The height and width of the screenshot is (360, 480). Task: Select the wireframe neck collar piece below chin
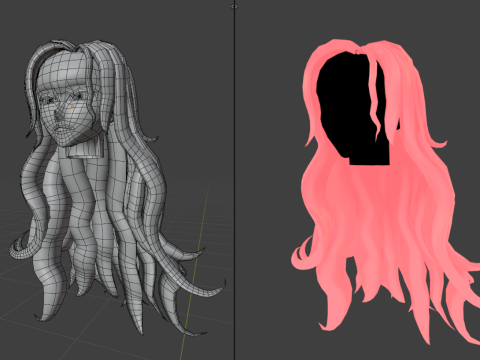[85, 147]
